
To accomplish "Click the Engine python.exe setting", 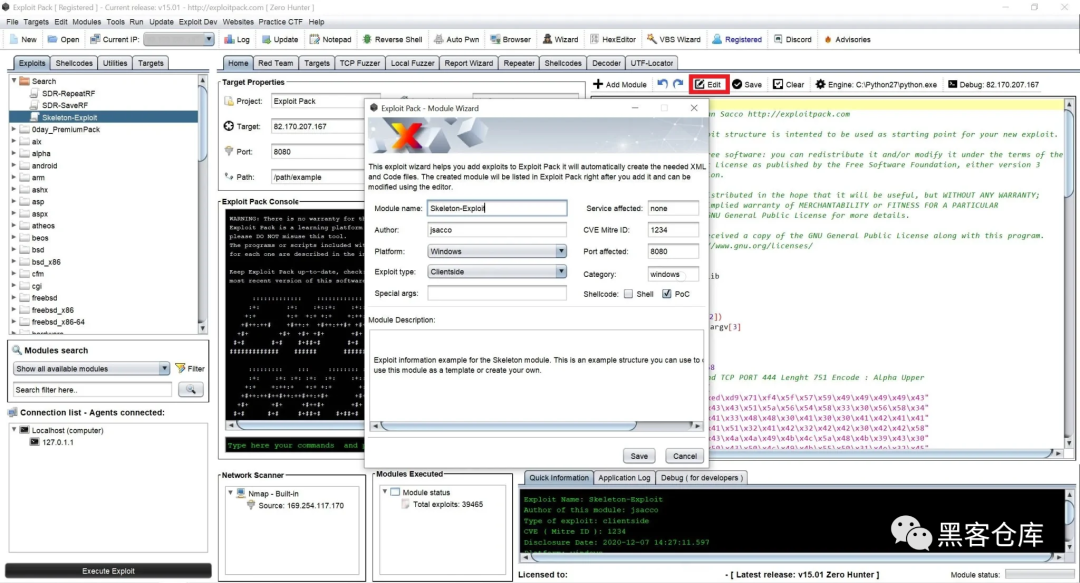I will 875,84.
